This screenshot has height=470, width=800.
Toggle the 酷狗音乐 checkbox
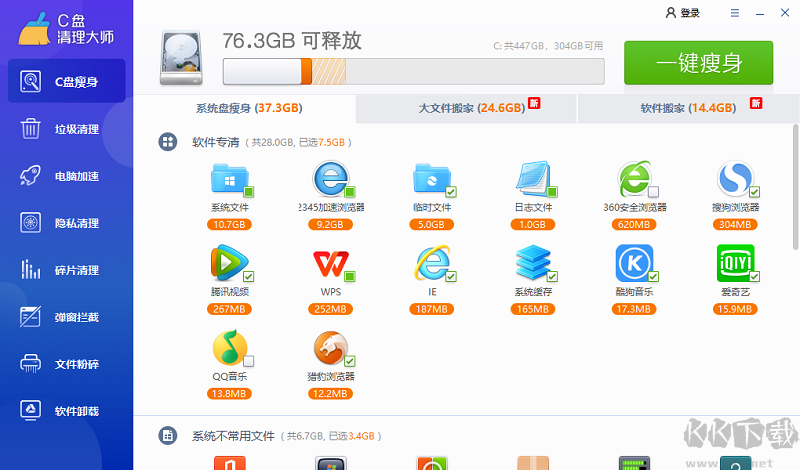click(654, 277)
